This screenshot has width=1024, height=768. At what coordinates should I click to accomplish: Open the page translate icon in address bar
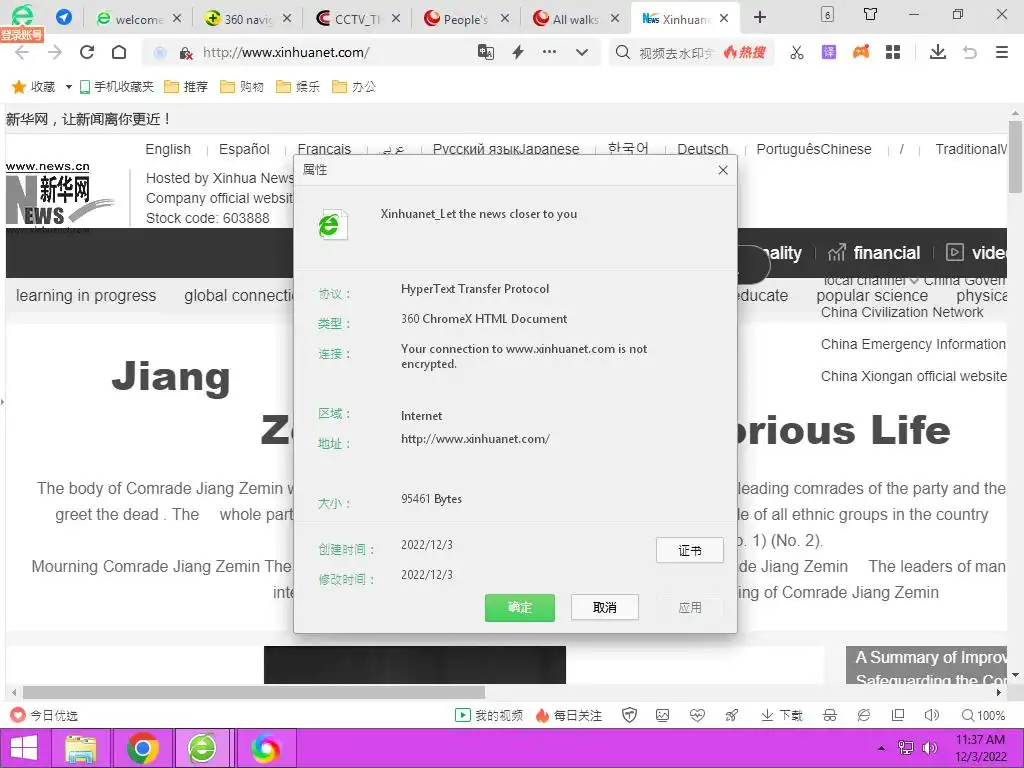coord(486,52)
